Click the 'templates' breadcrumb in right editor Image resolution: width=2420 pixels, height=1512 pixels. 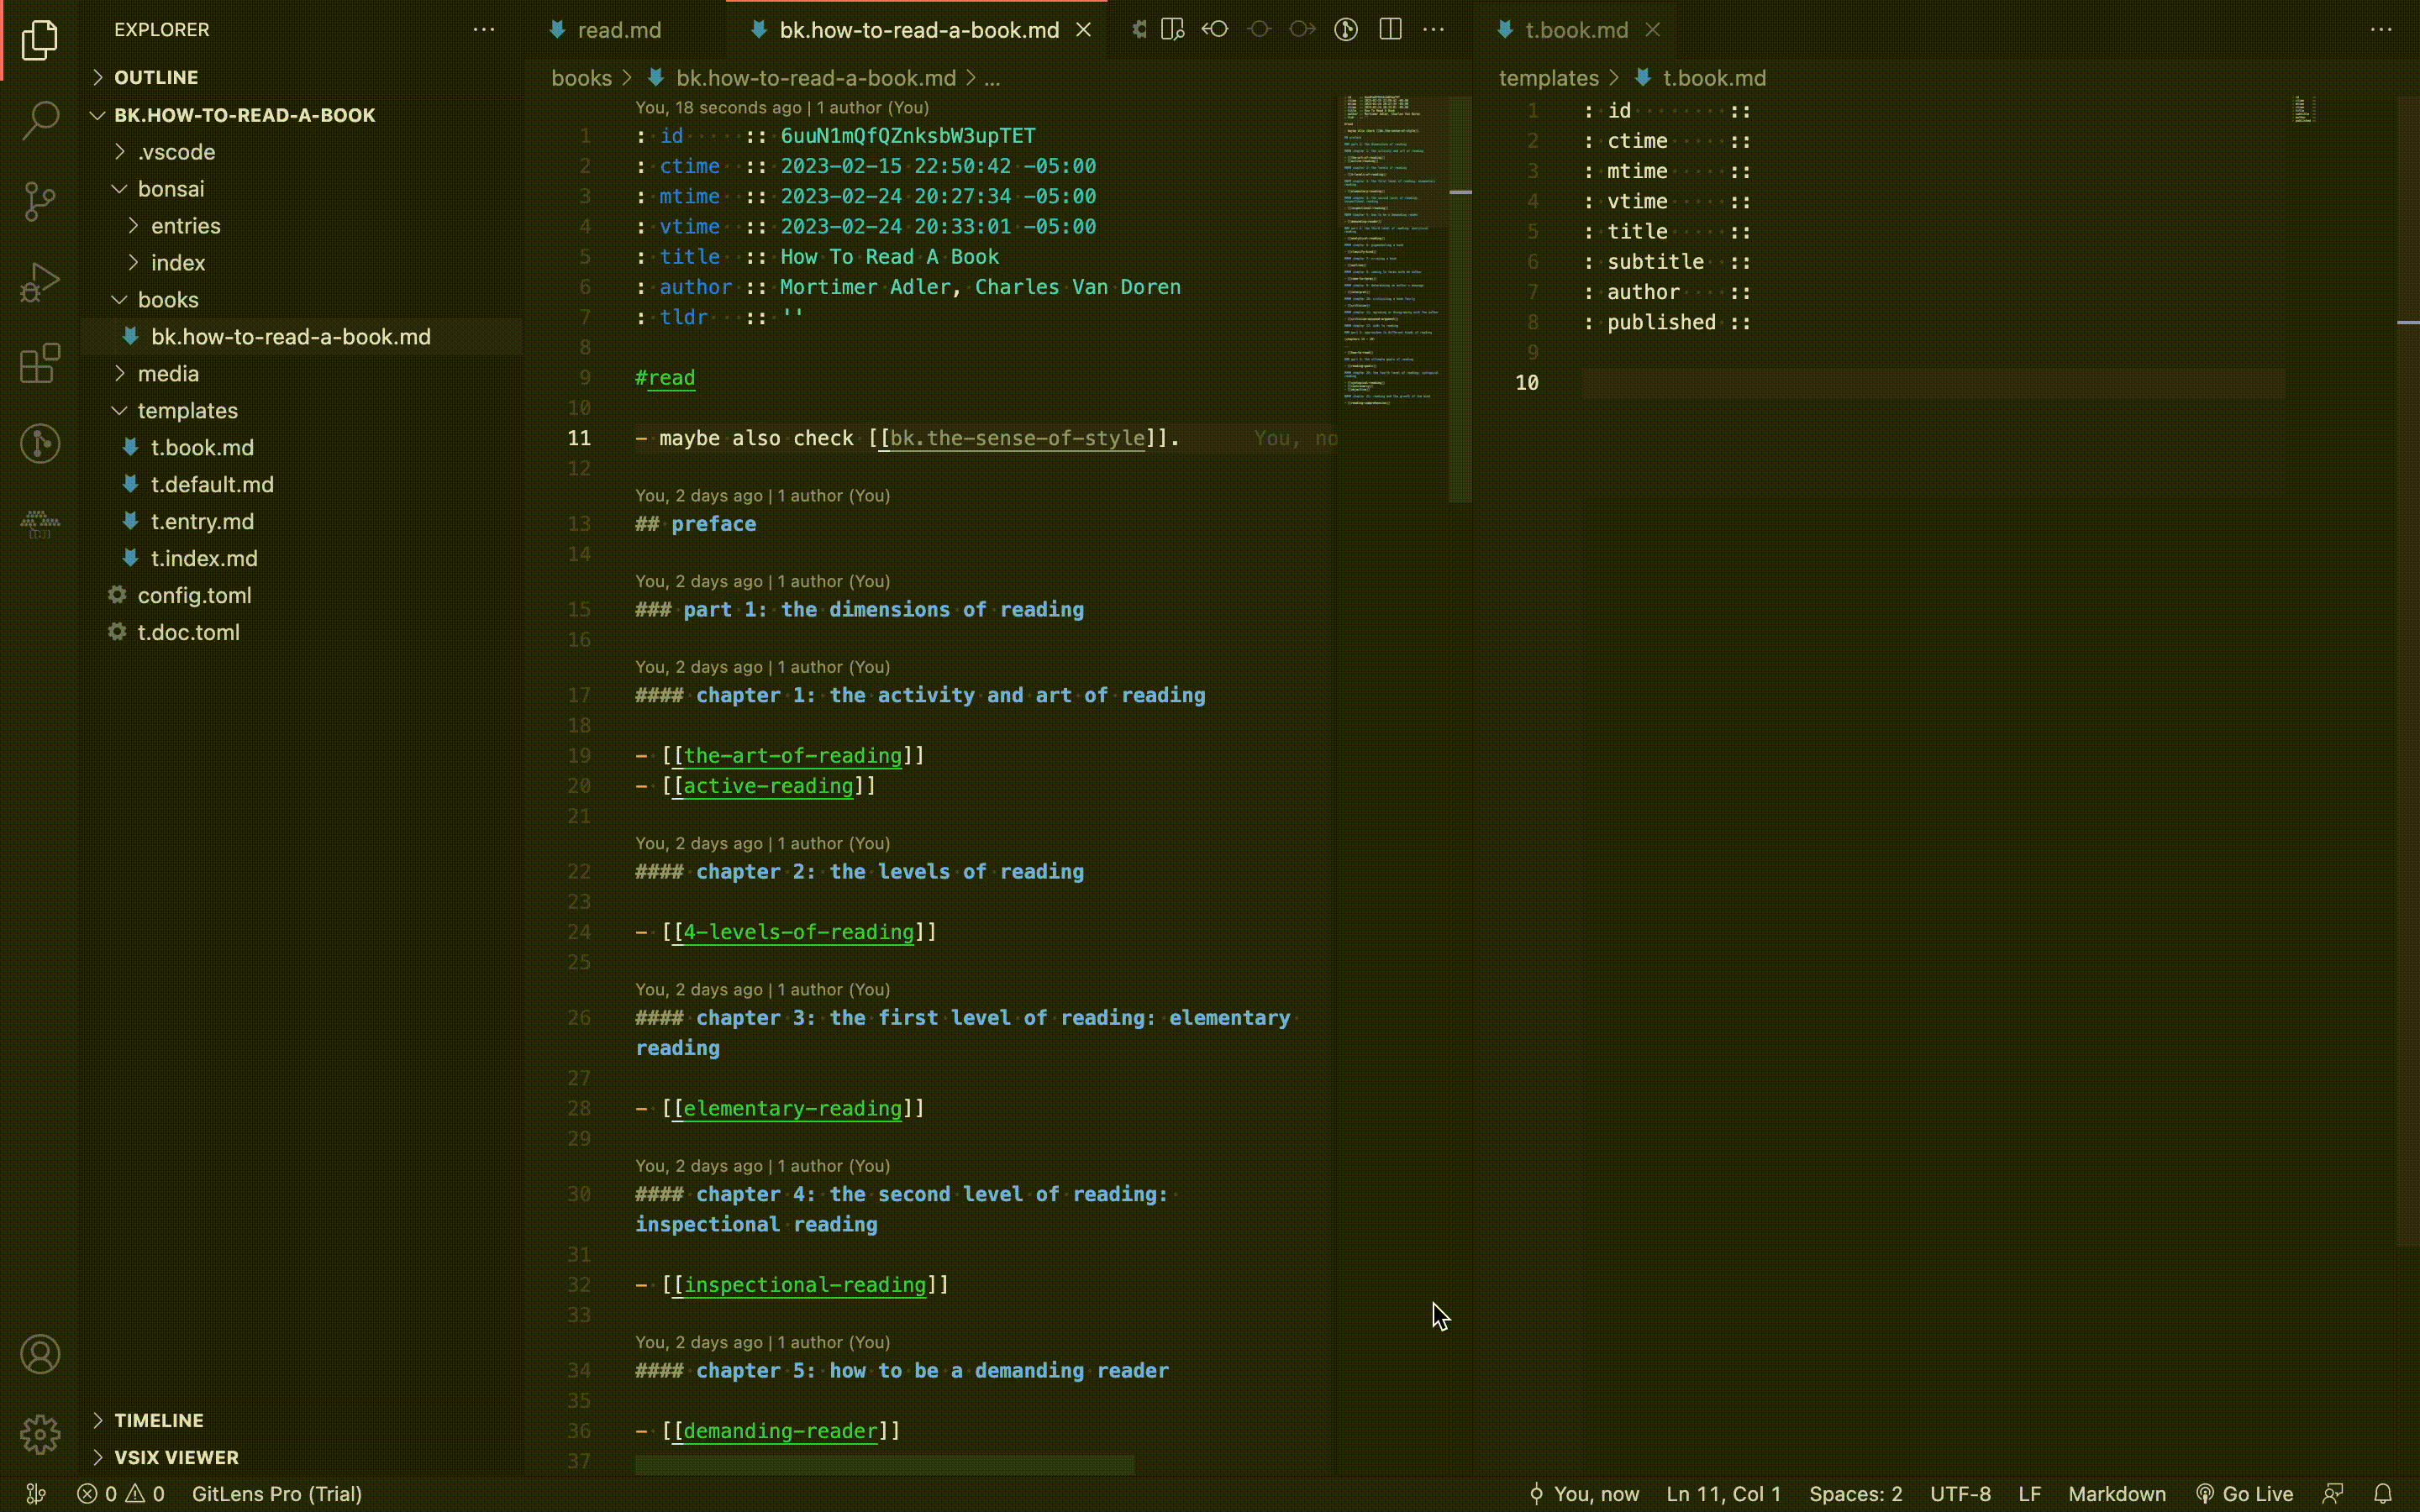[x=1548, y=78]
